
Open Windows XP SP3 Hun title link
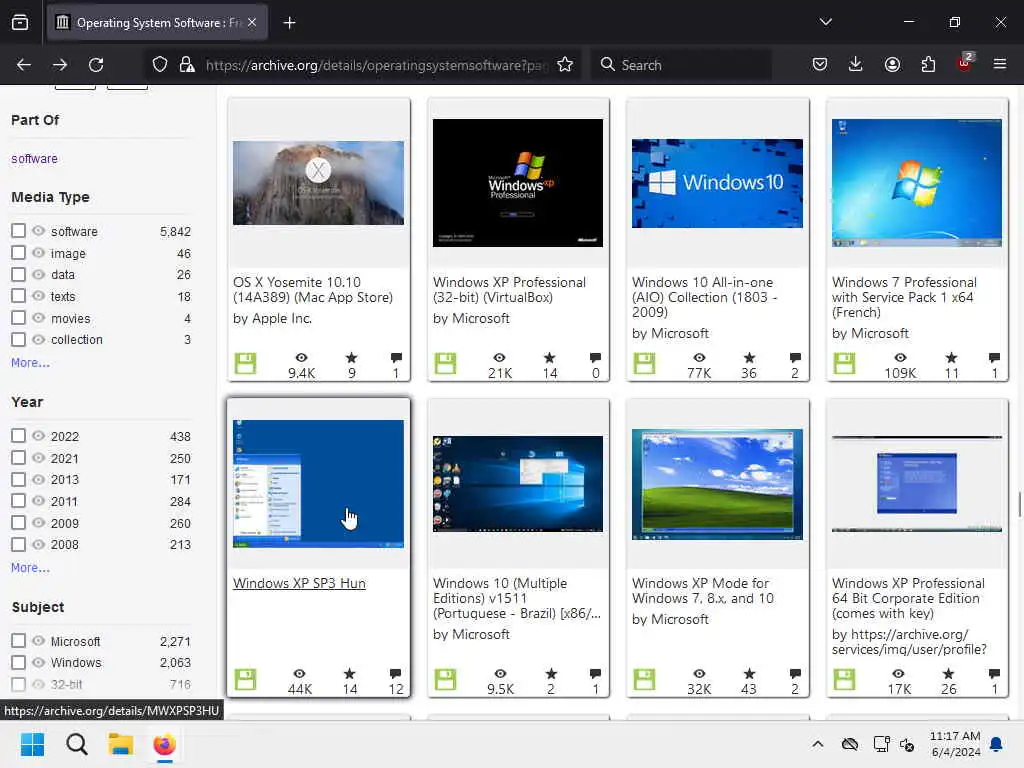(299, 583)
